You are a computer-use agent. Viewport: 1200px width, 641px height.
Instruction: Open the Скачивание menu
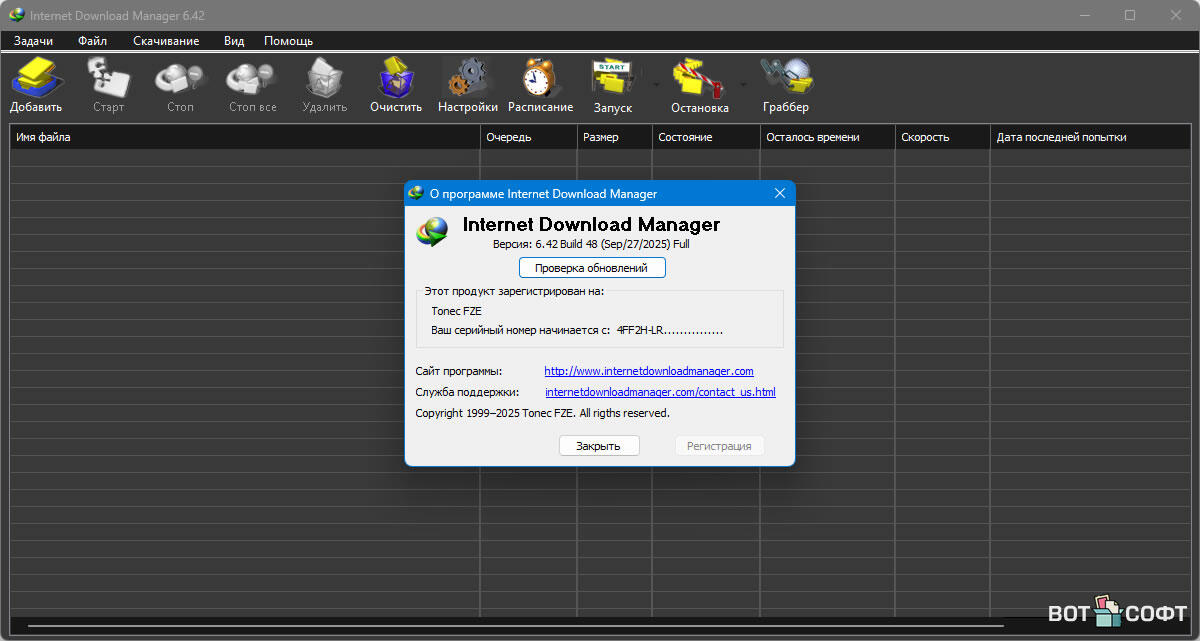(166, 41)
